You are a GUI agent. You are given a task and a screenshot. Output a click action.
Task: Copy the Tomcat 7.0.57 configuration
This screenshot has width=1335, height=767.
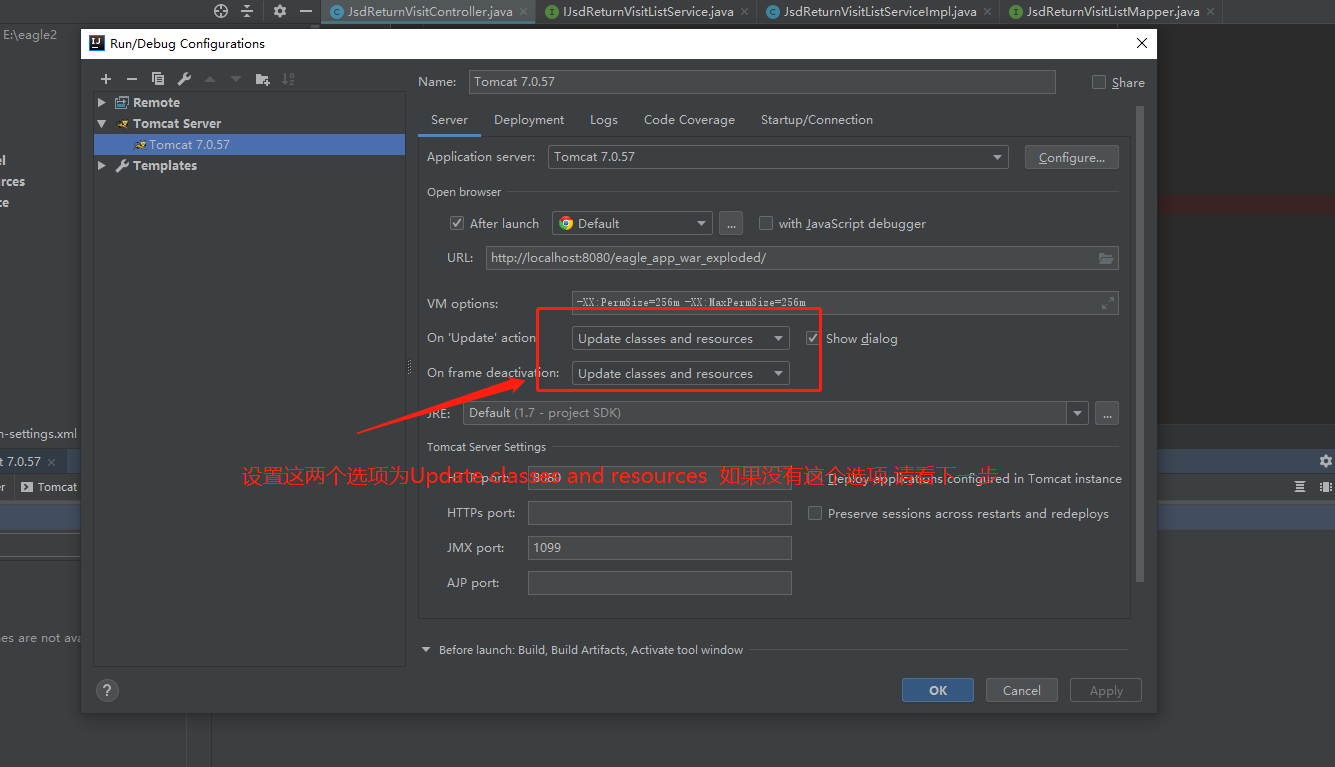click(x=157, y=78)
